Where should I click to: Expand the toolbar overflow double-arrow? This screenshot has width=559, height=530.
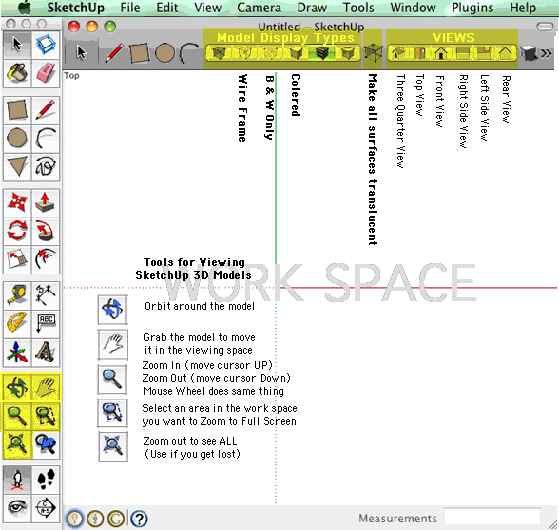pos(546,53)
